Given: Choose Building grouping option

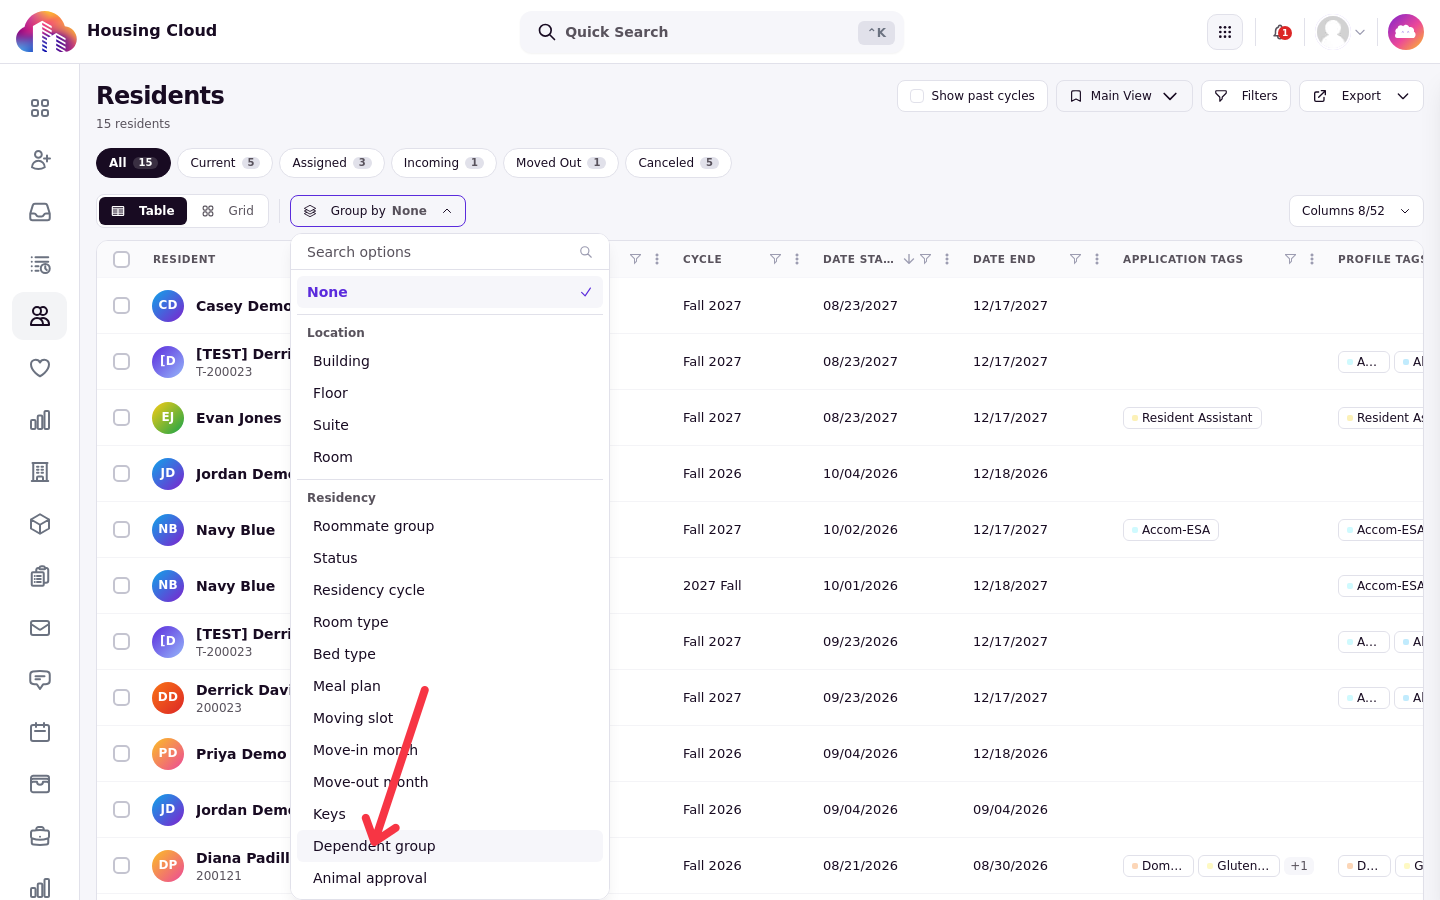Looking at the screenshot, I should pyautogui.click(x=450, y=361).
